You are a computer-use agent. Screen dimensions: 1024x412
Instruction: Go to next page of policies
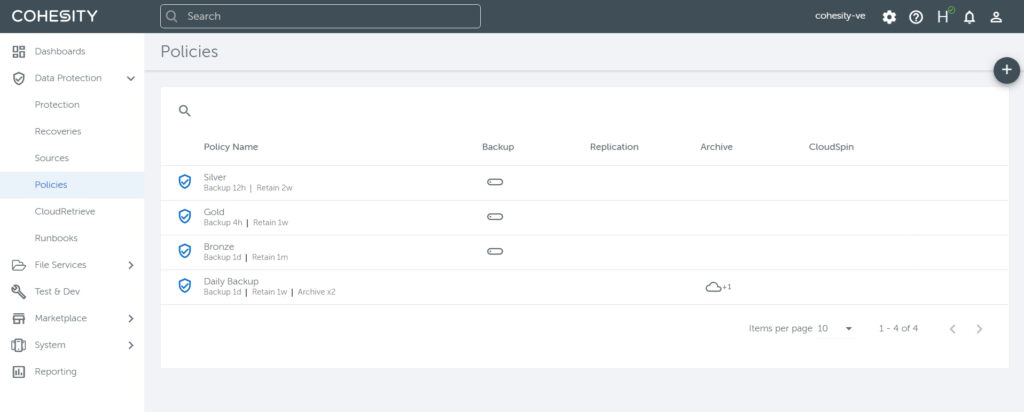click(x=979, y=329)
